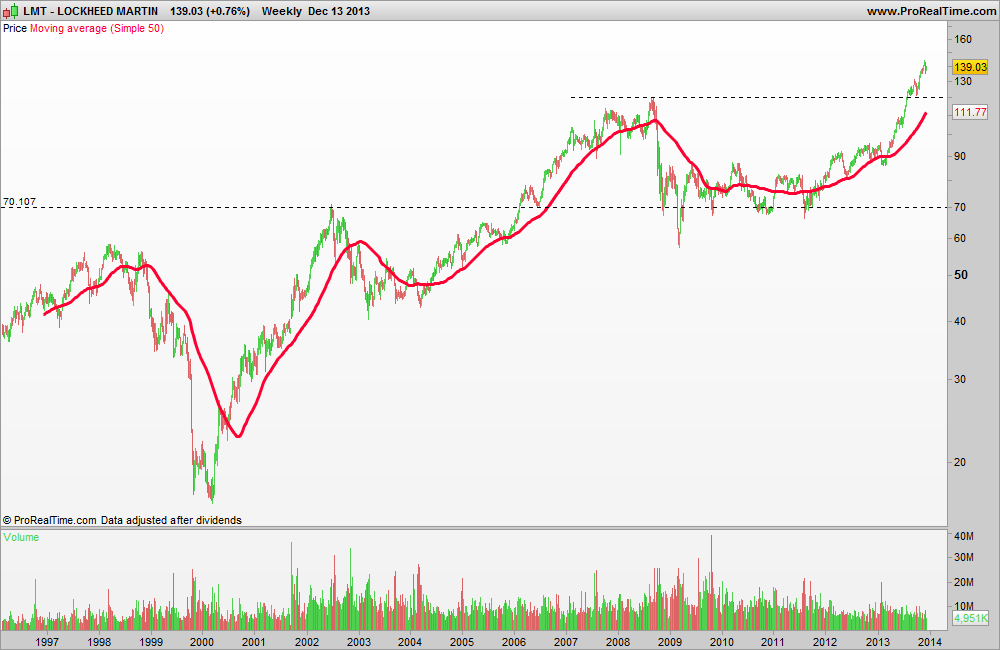Select the Moving average (Simple 50) label
1000x650 pixels.
(97, 29)
